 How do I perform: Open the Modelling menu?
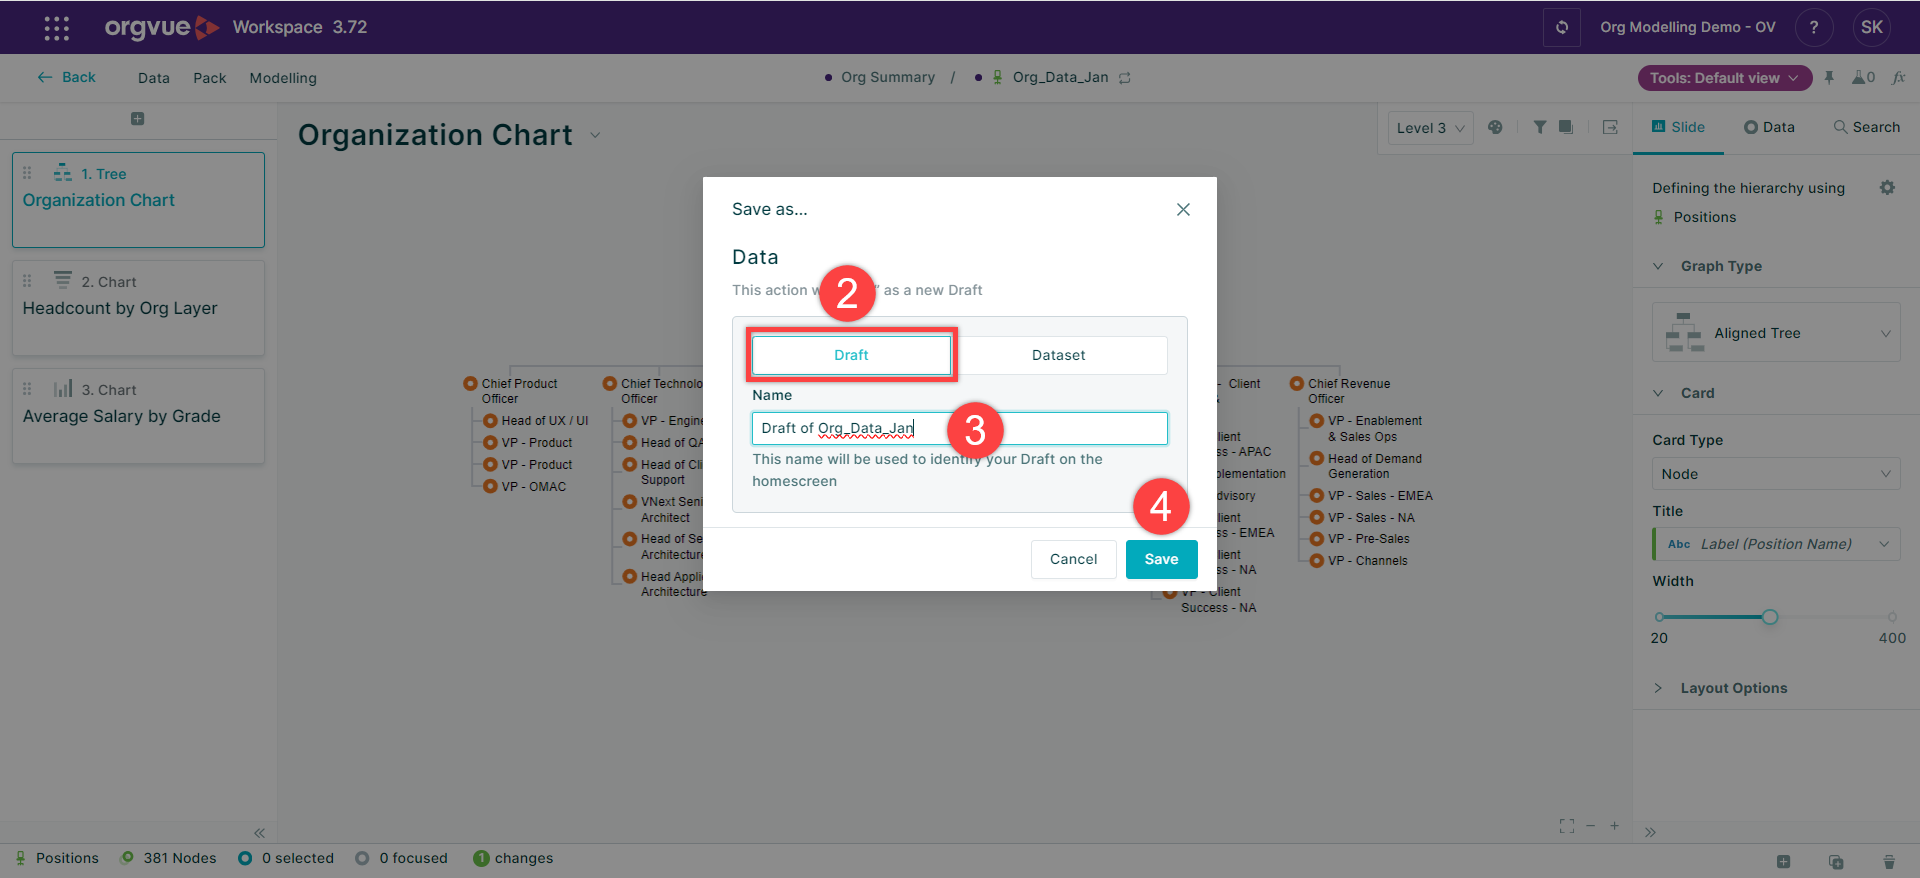[283, 78]
